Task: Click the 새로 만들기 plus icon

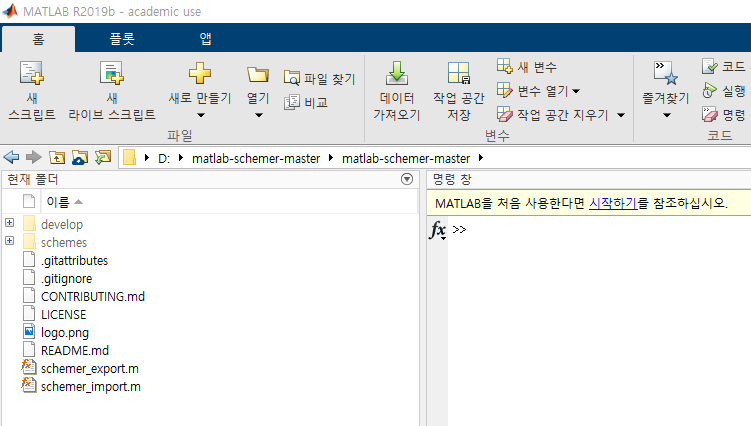Action: [200, 73]
